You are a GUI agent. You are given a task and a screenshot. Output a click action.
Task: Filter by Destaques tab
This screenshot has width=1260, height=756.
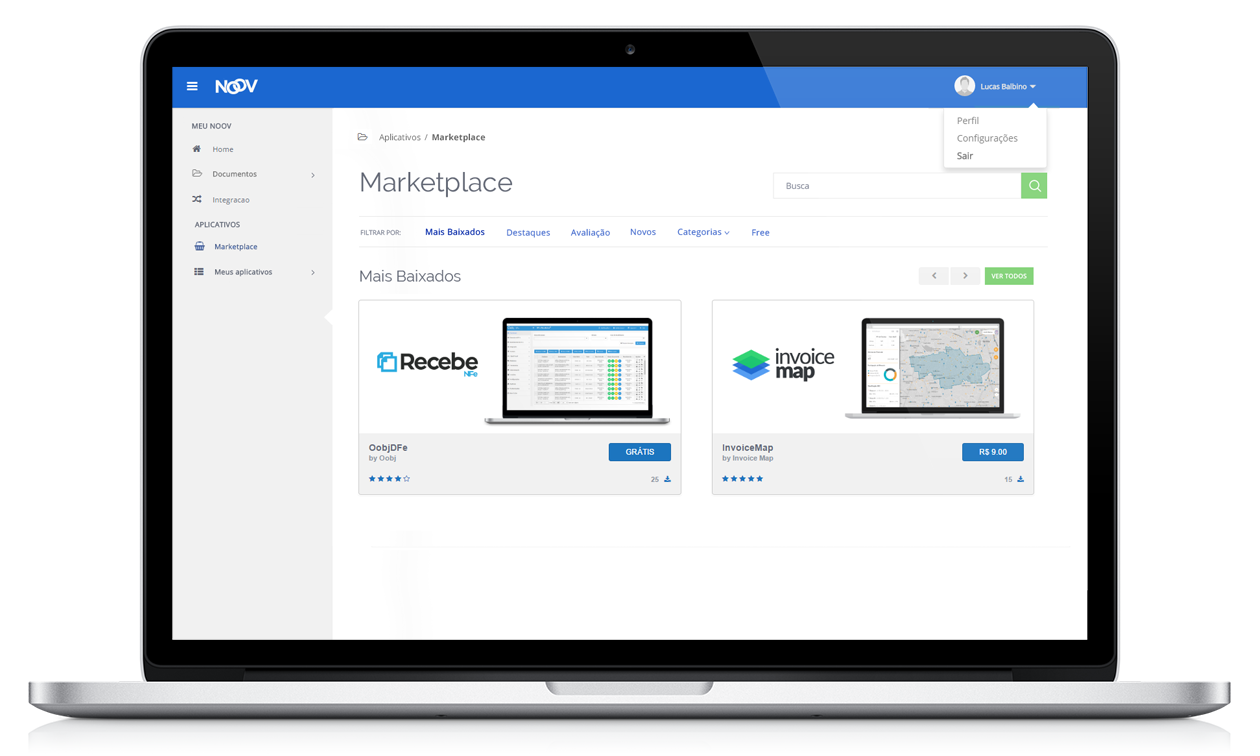click(528, 233)
